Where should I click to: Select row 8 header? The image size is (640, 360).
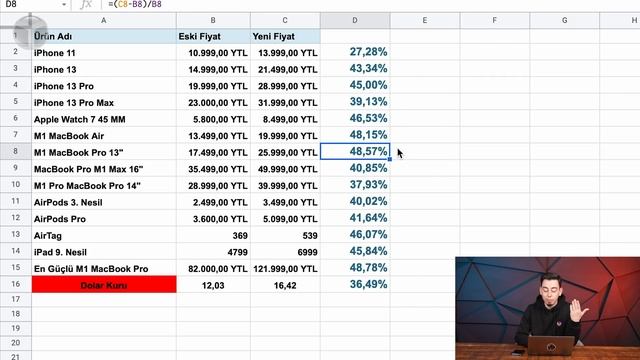16,151
